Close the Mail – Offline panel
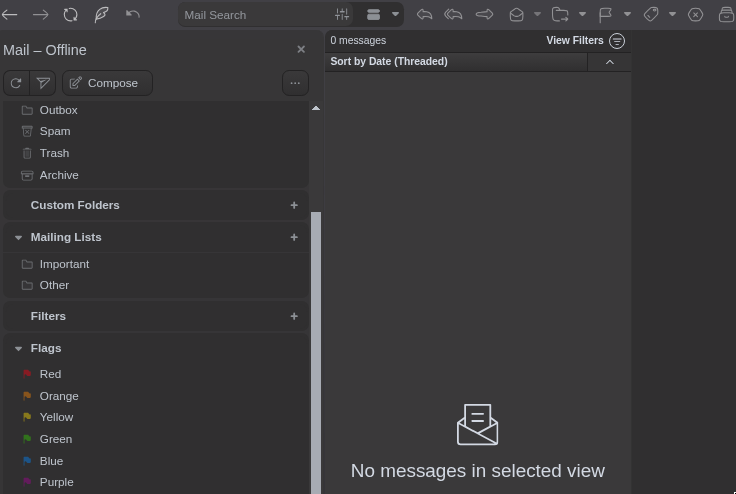Screen dimensions: 736x494 point(301,49)
